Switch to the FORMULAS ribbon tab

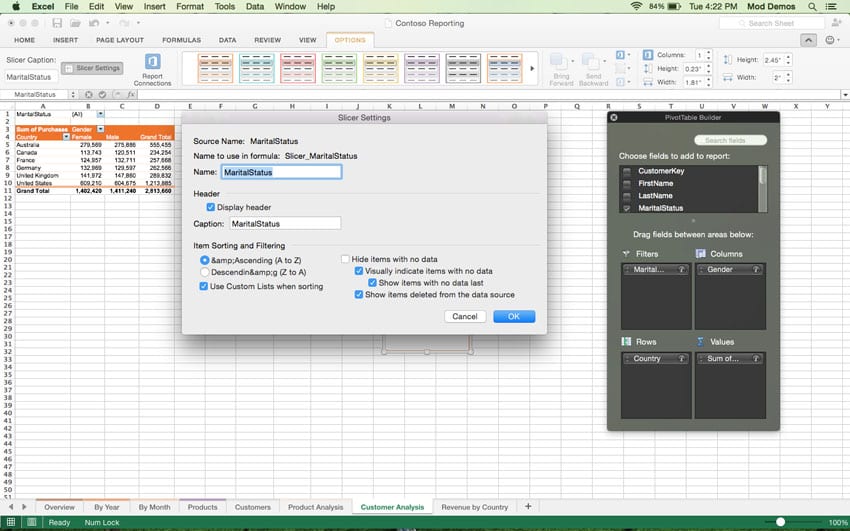point(181,40)
